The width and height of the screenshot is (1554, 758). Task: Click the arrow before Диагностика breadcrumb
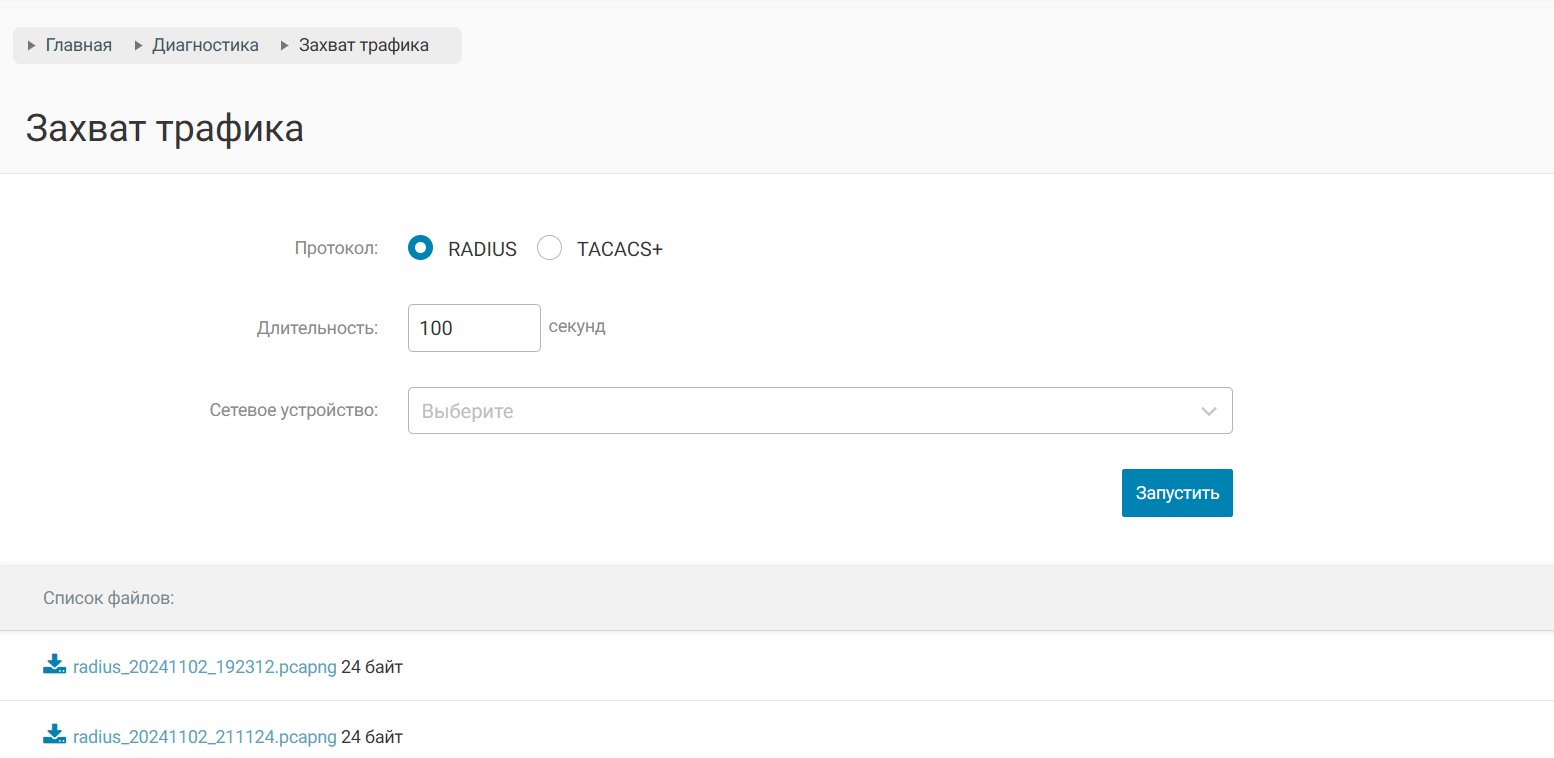click(x=138, y=46)
